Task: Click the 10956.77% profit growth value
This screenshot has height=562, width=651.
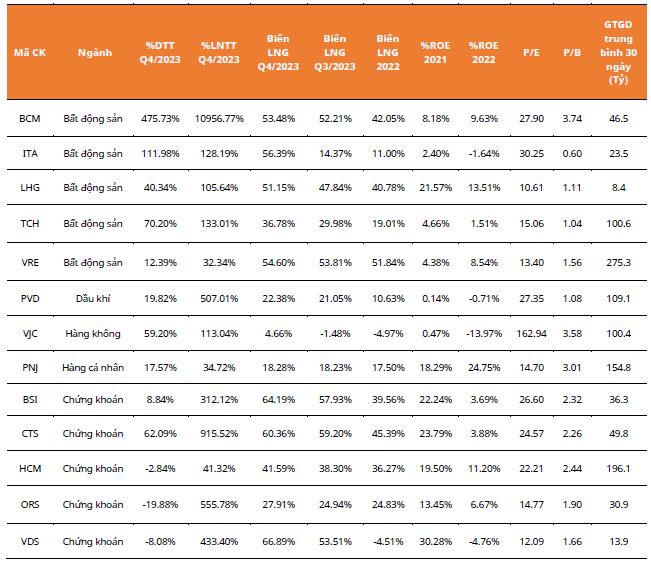Action: [x=220, y=118]
